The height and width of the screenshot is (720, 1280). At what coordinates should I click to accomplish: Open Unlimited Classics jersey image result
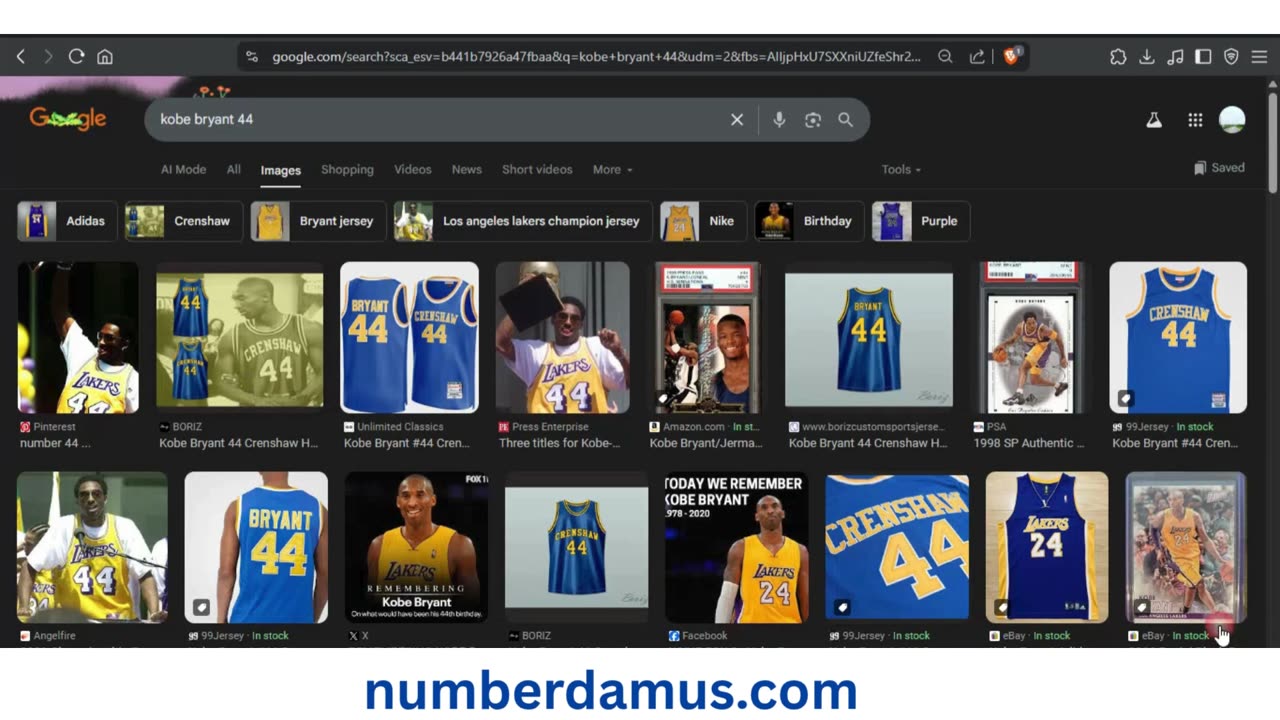(x=410, y=338)
